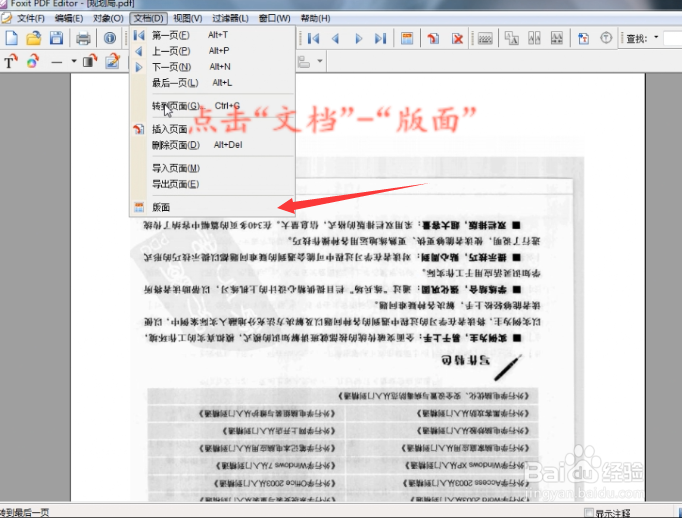Expand the line style dropdown arrow
Screen dimensions: 682x518
click(74, 61)
